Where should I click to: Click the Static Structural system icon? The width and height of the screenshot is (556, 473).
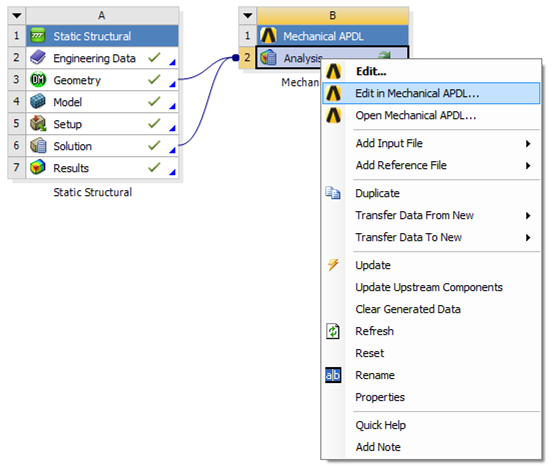pos(38,35)
